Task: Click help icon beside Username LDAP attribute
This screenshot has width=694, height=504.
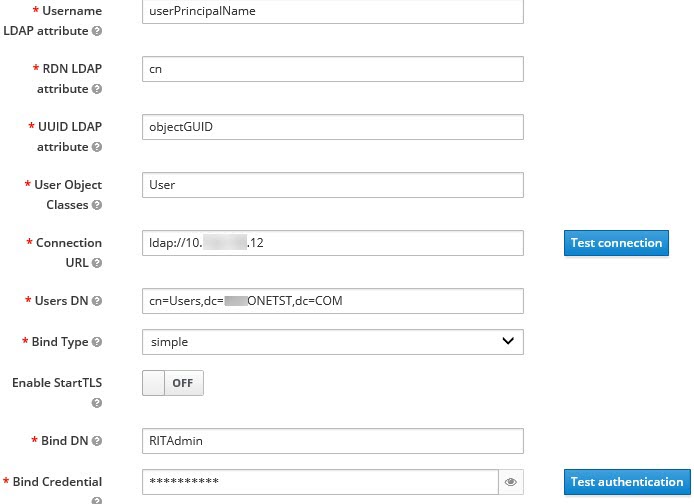Action: pos(96,31)
